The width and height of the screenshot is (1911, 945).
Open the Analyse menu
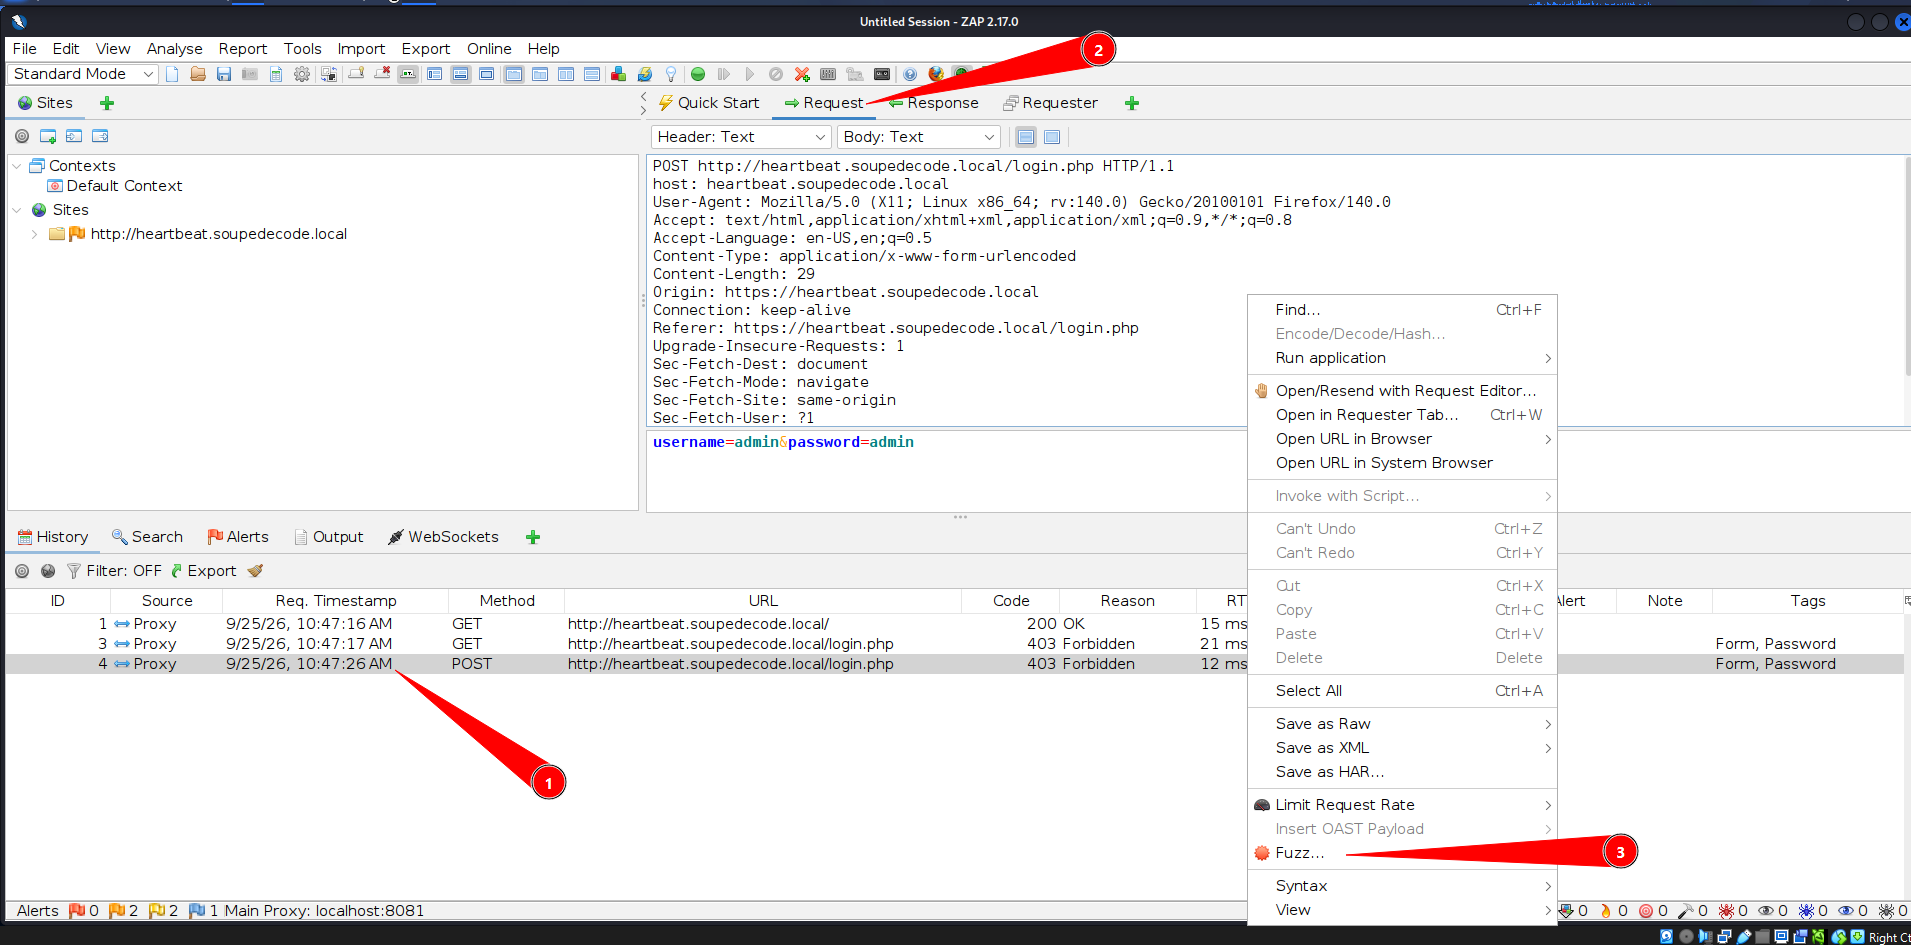tap(174, 49)
